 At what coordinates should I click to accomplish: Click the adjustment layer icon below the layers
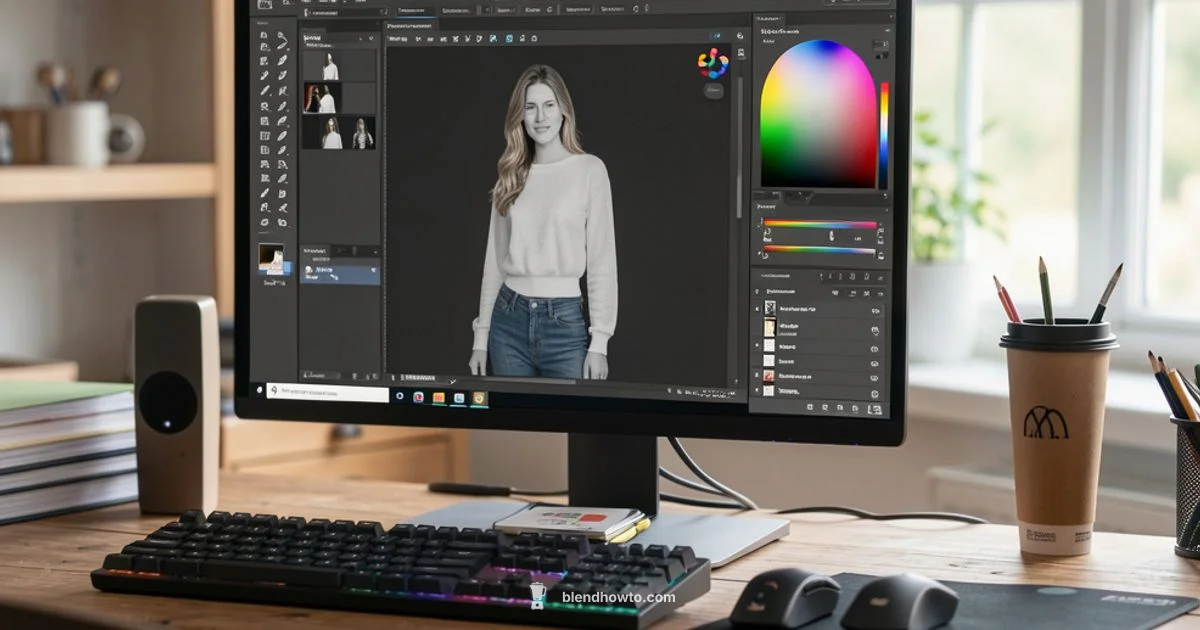pos(838,406)
